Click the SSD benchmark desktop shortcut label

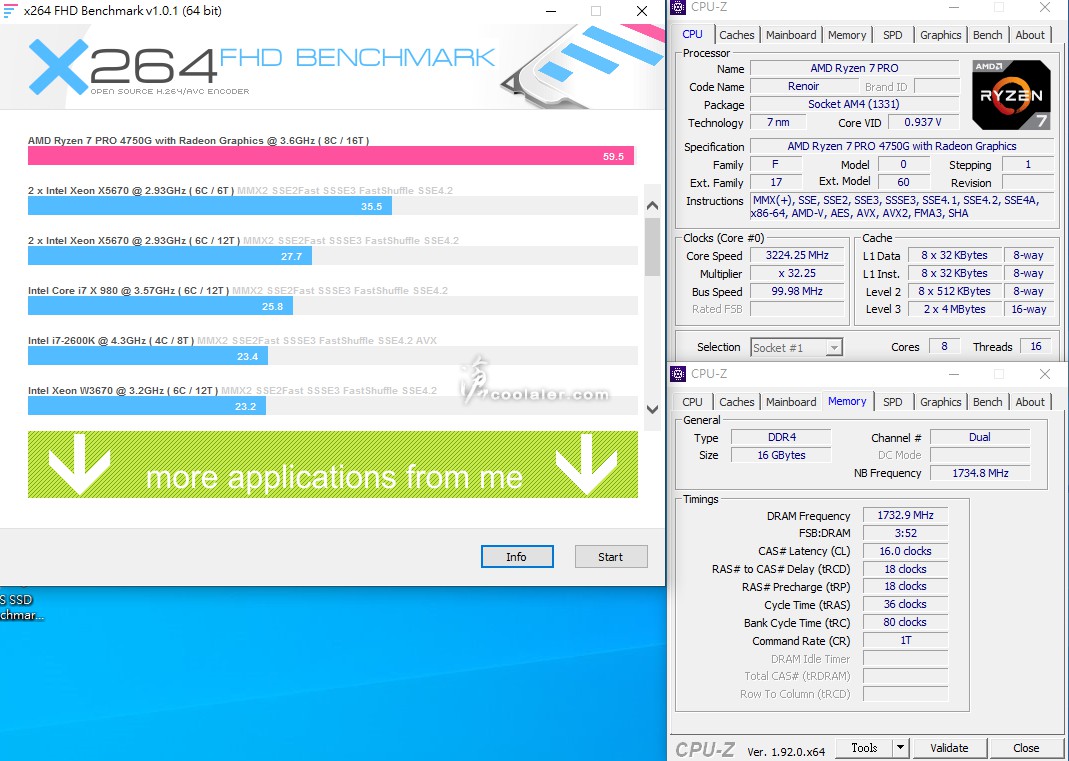point(22,607)
